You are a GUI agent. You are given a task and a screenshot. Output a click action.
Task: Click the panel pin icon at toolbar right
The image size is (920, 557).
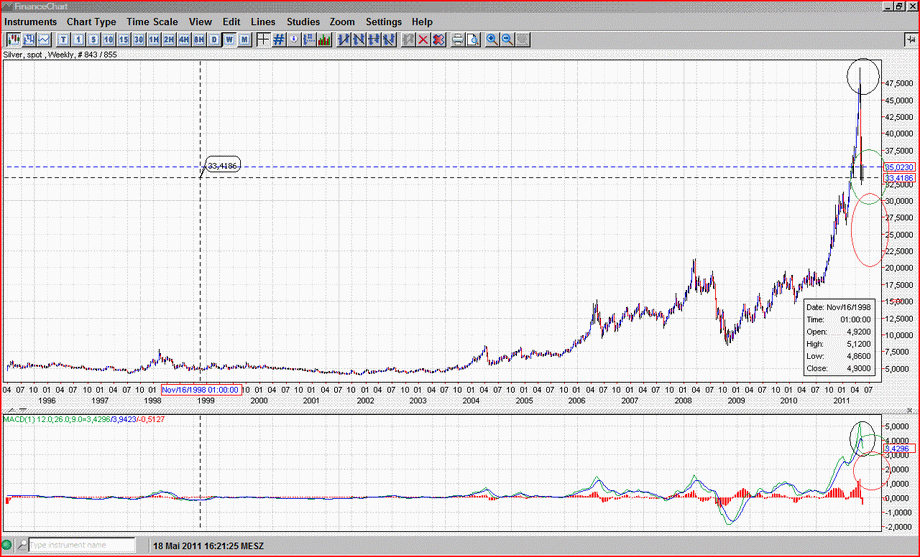pos(910,39)
